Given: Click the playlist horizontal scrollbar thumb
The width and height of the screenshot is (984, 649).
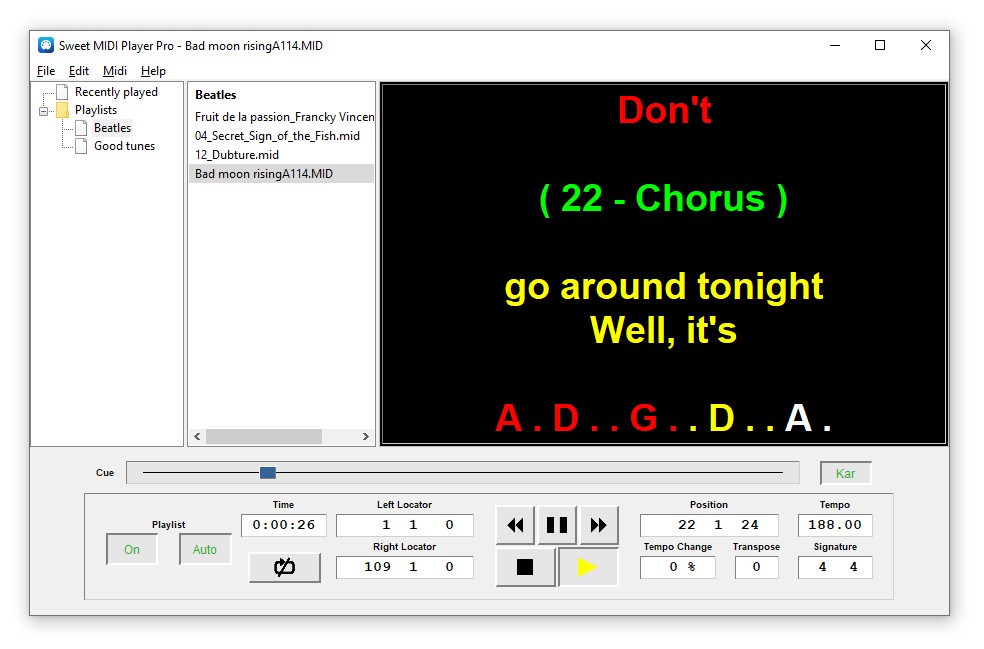Looking at the screenshot, I should (264, 436).
